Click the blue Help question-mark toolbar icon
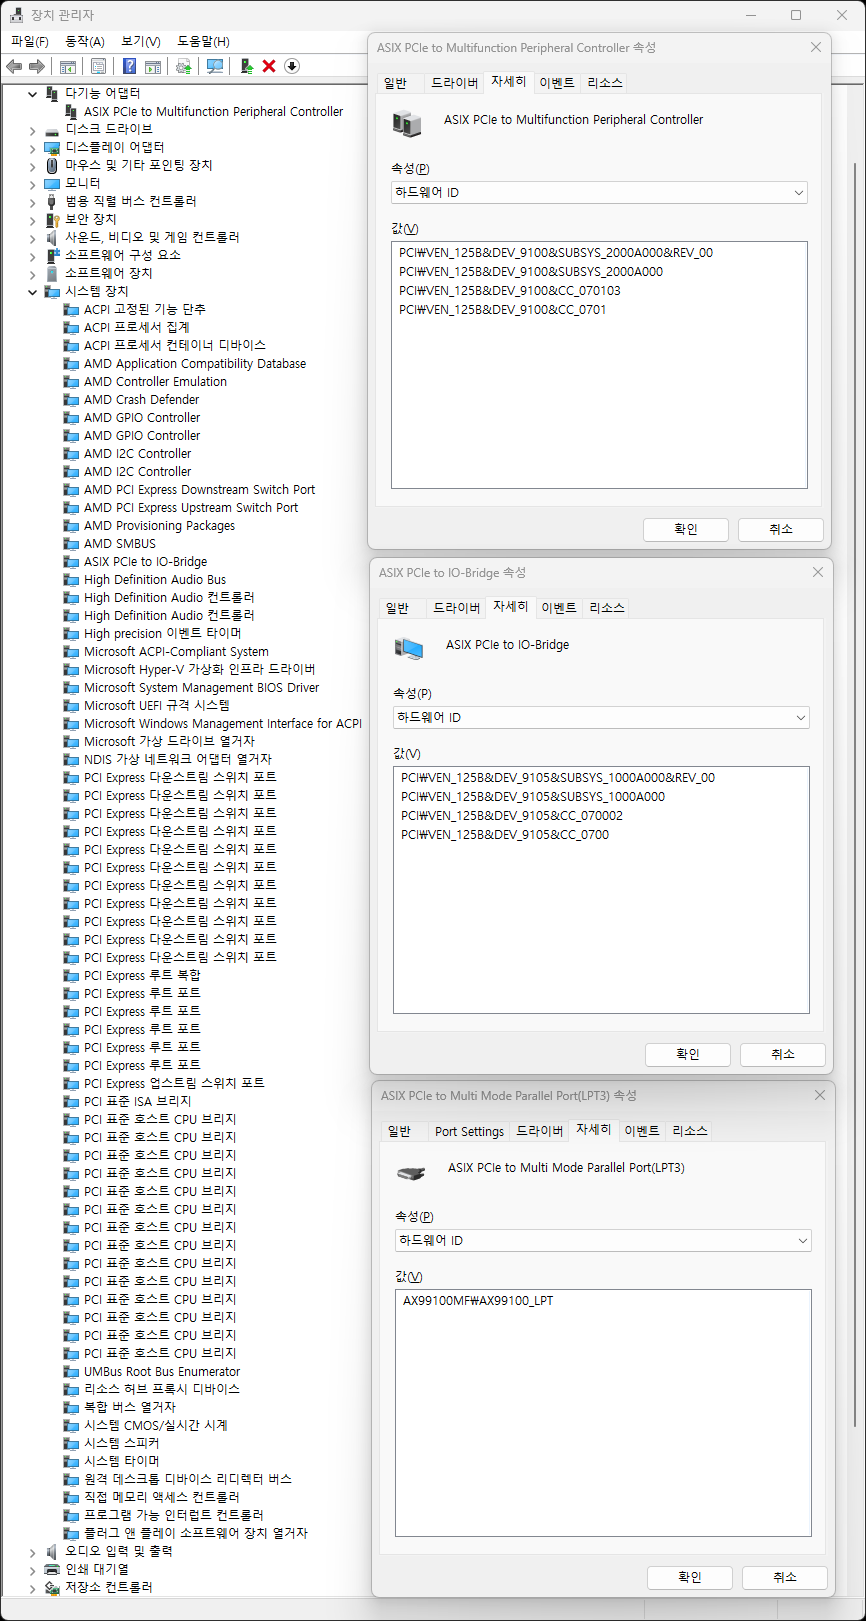The width and height of the screenshot is (866, 1621). click(129, 66)
